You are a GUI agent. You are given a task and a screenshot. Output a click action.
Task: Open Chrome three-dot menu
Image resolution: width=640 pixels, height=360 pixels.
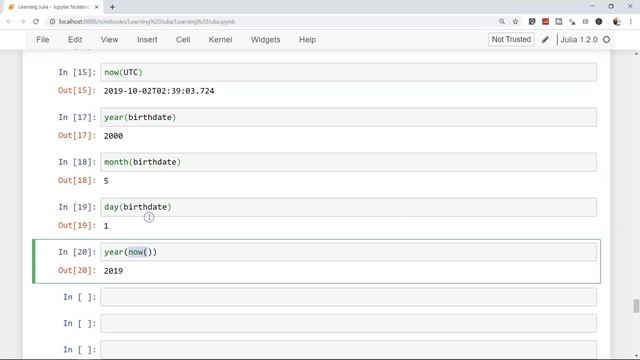coord(631,22)
